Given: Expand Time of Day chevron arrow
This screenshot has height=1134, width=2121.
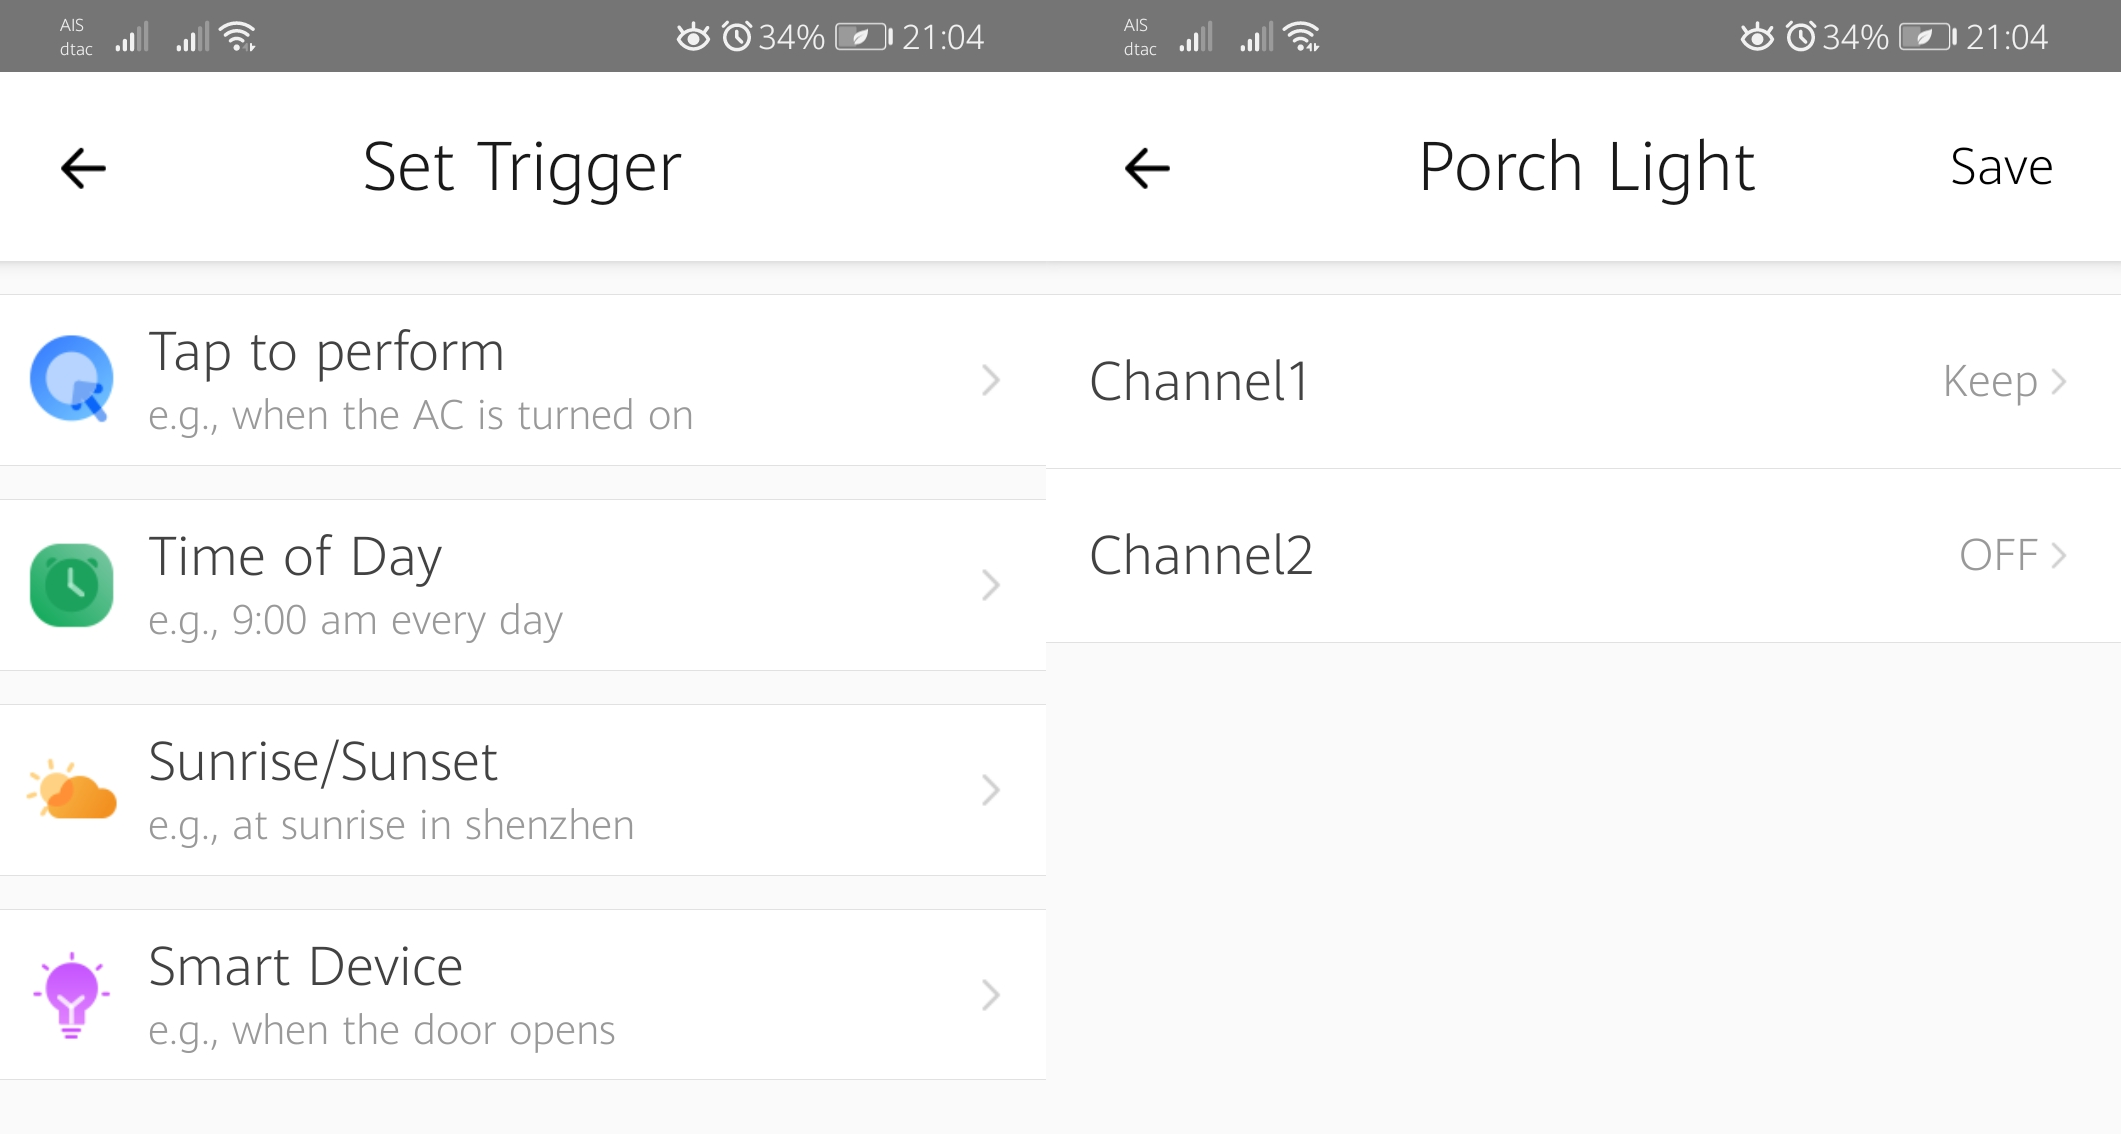Looking at the screenshot, I should [x=990, y=585].
